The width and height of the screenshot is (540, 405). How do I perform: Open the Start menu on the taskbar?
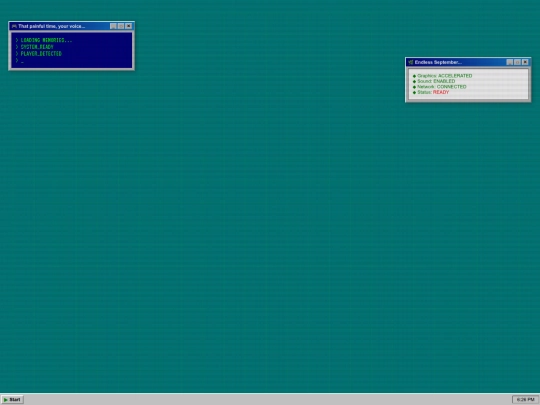tap(12, 399)
